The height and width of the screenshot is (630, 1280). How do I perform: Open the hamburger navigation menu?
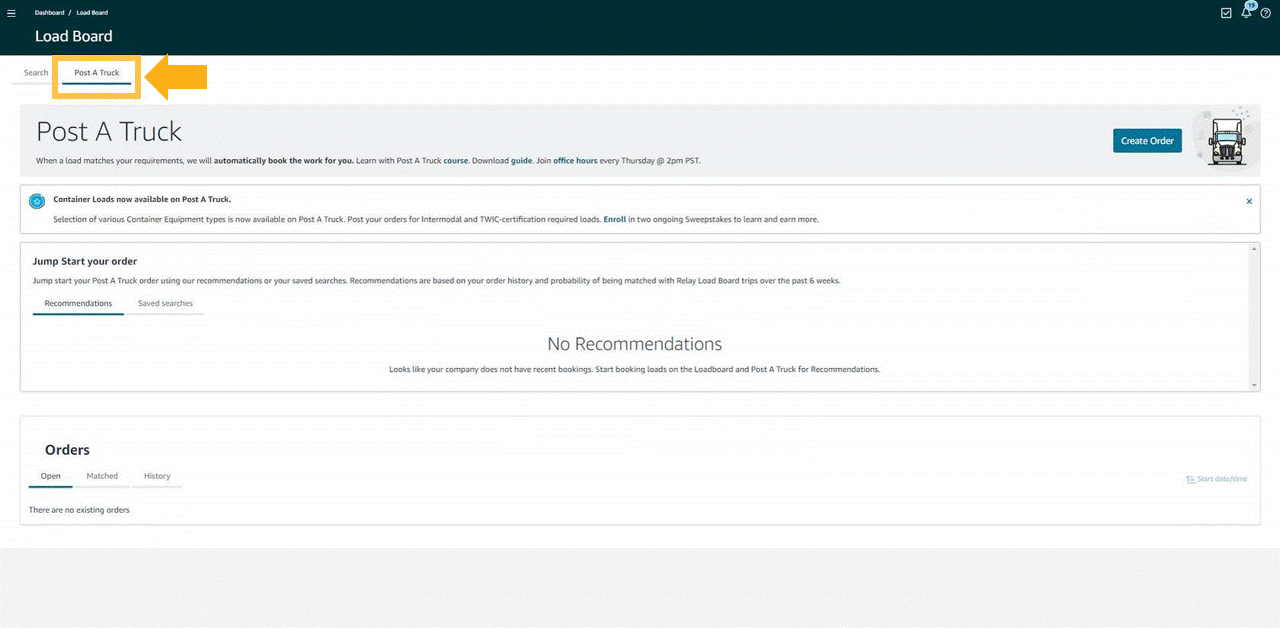click(x=11, y=13)
